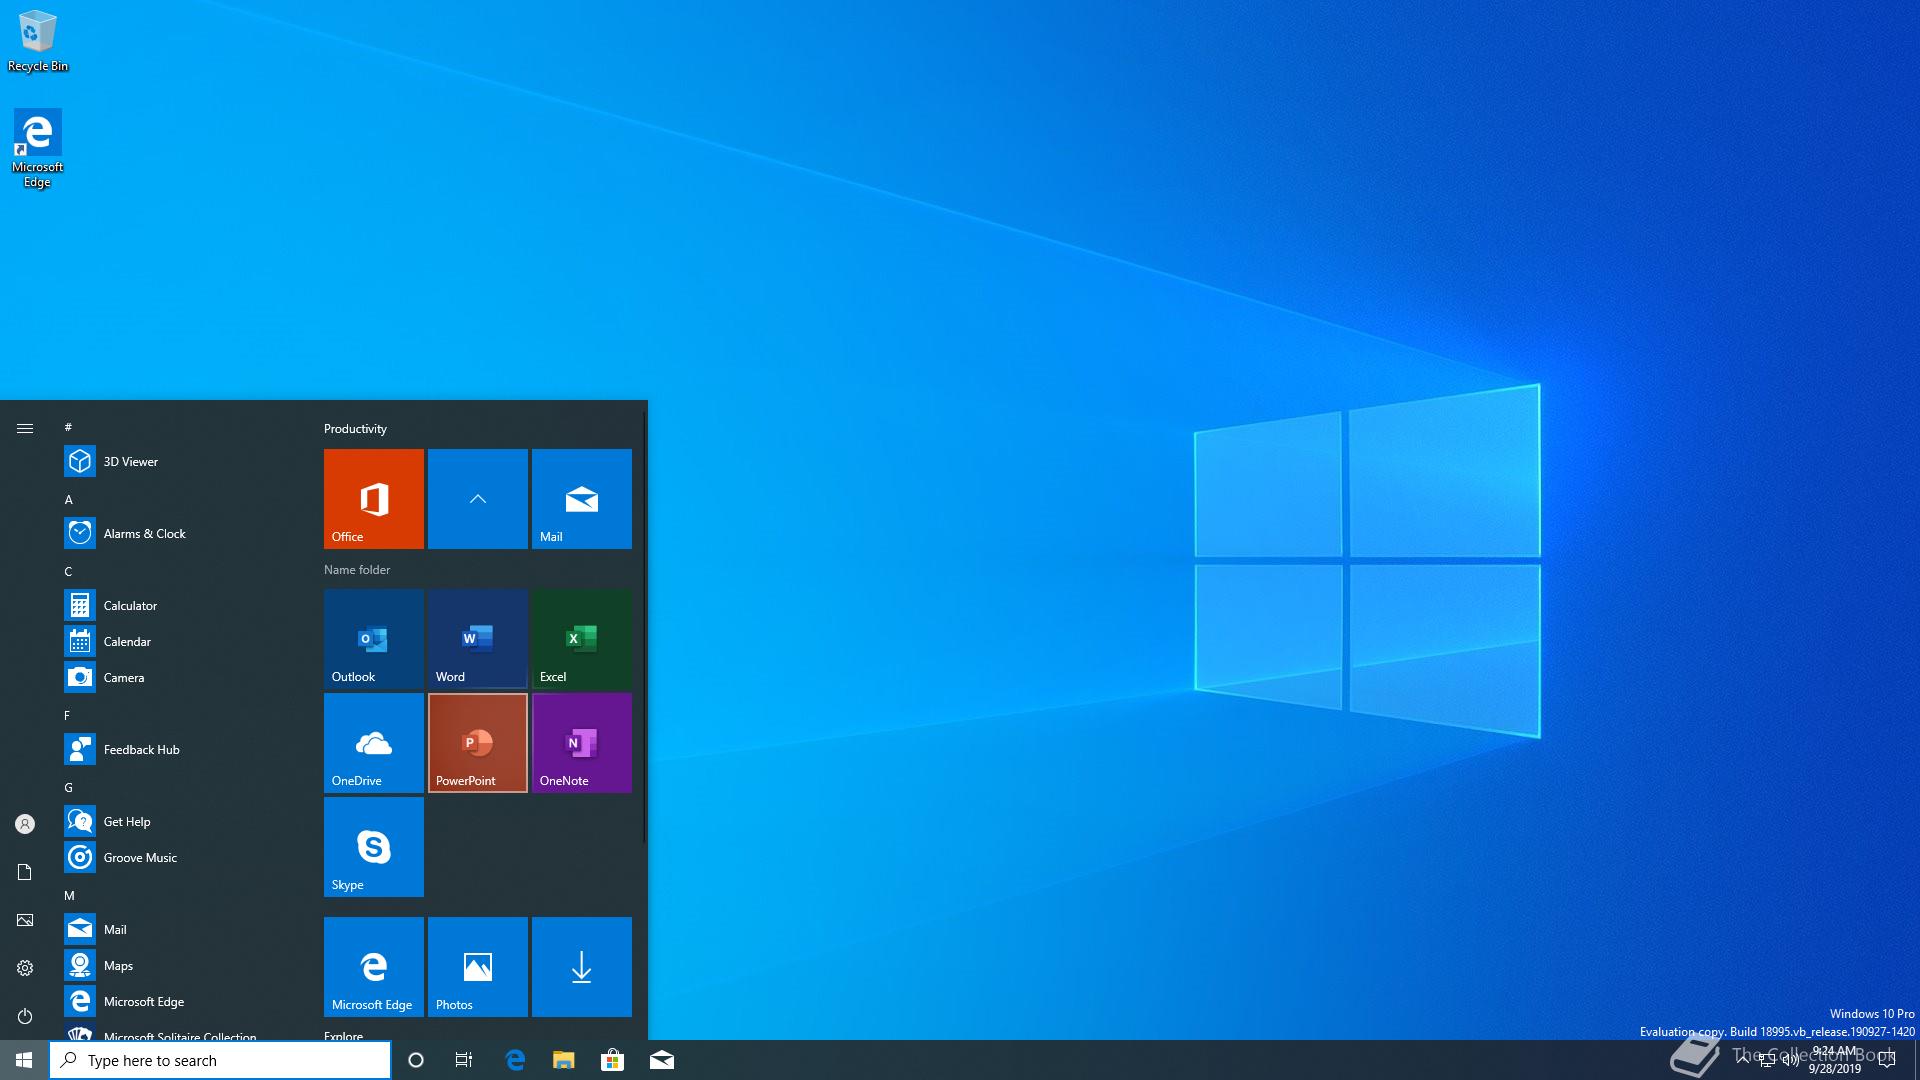Click the Start menu tiles scrollbar
Image resolution: width=1920 pixels, height=1080 pixels.
(645, 627)
